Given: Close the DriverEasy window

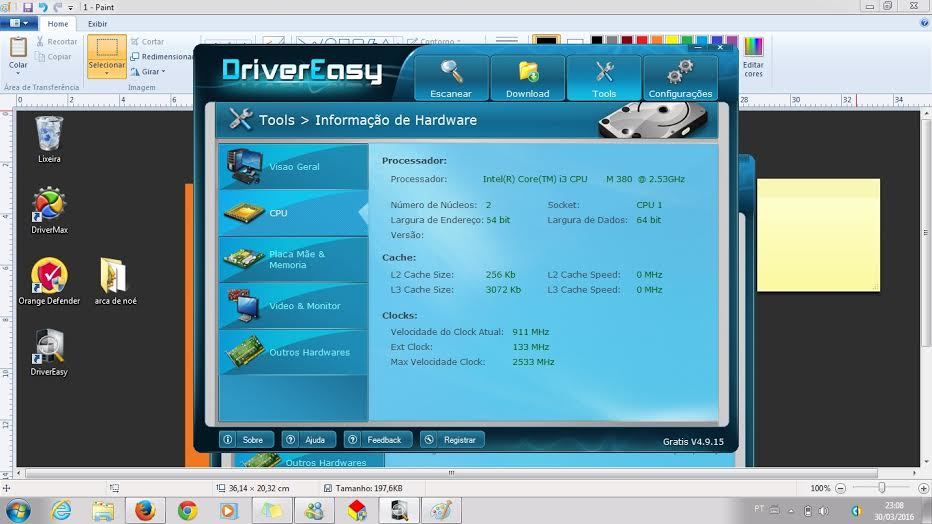Looking at the screenshot, I should [720, 48].
